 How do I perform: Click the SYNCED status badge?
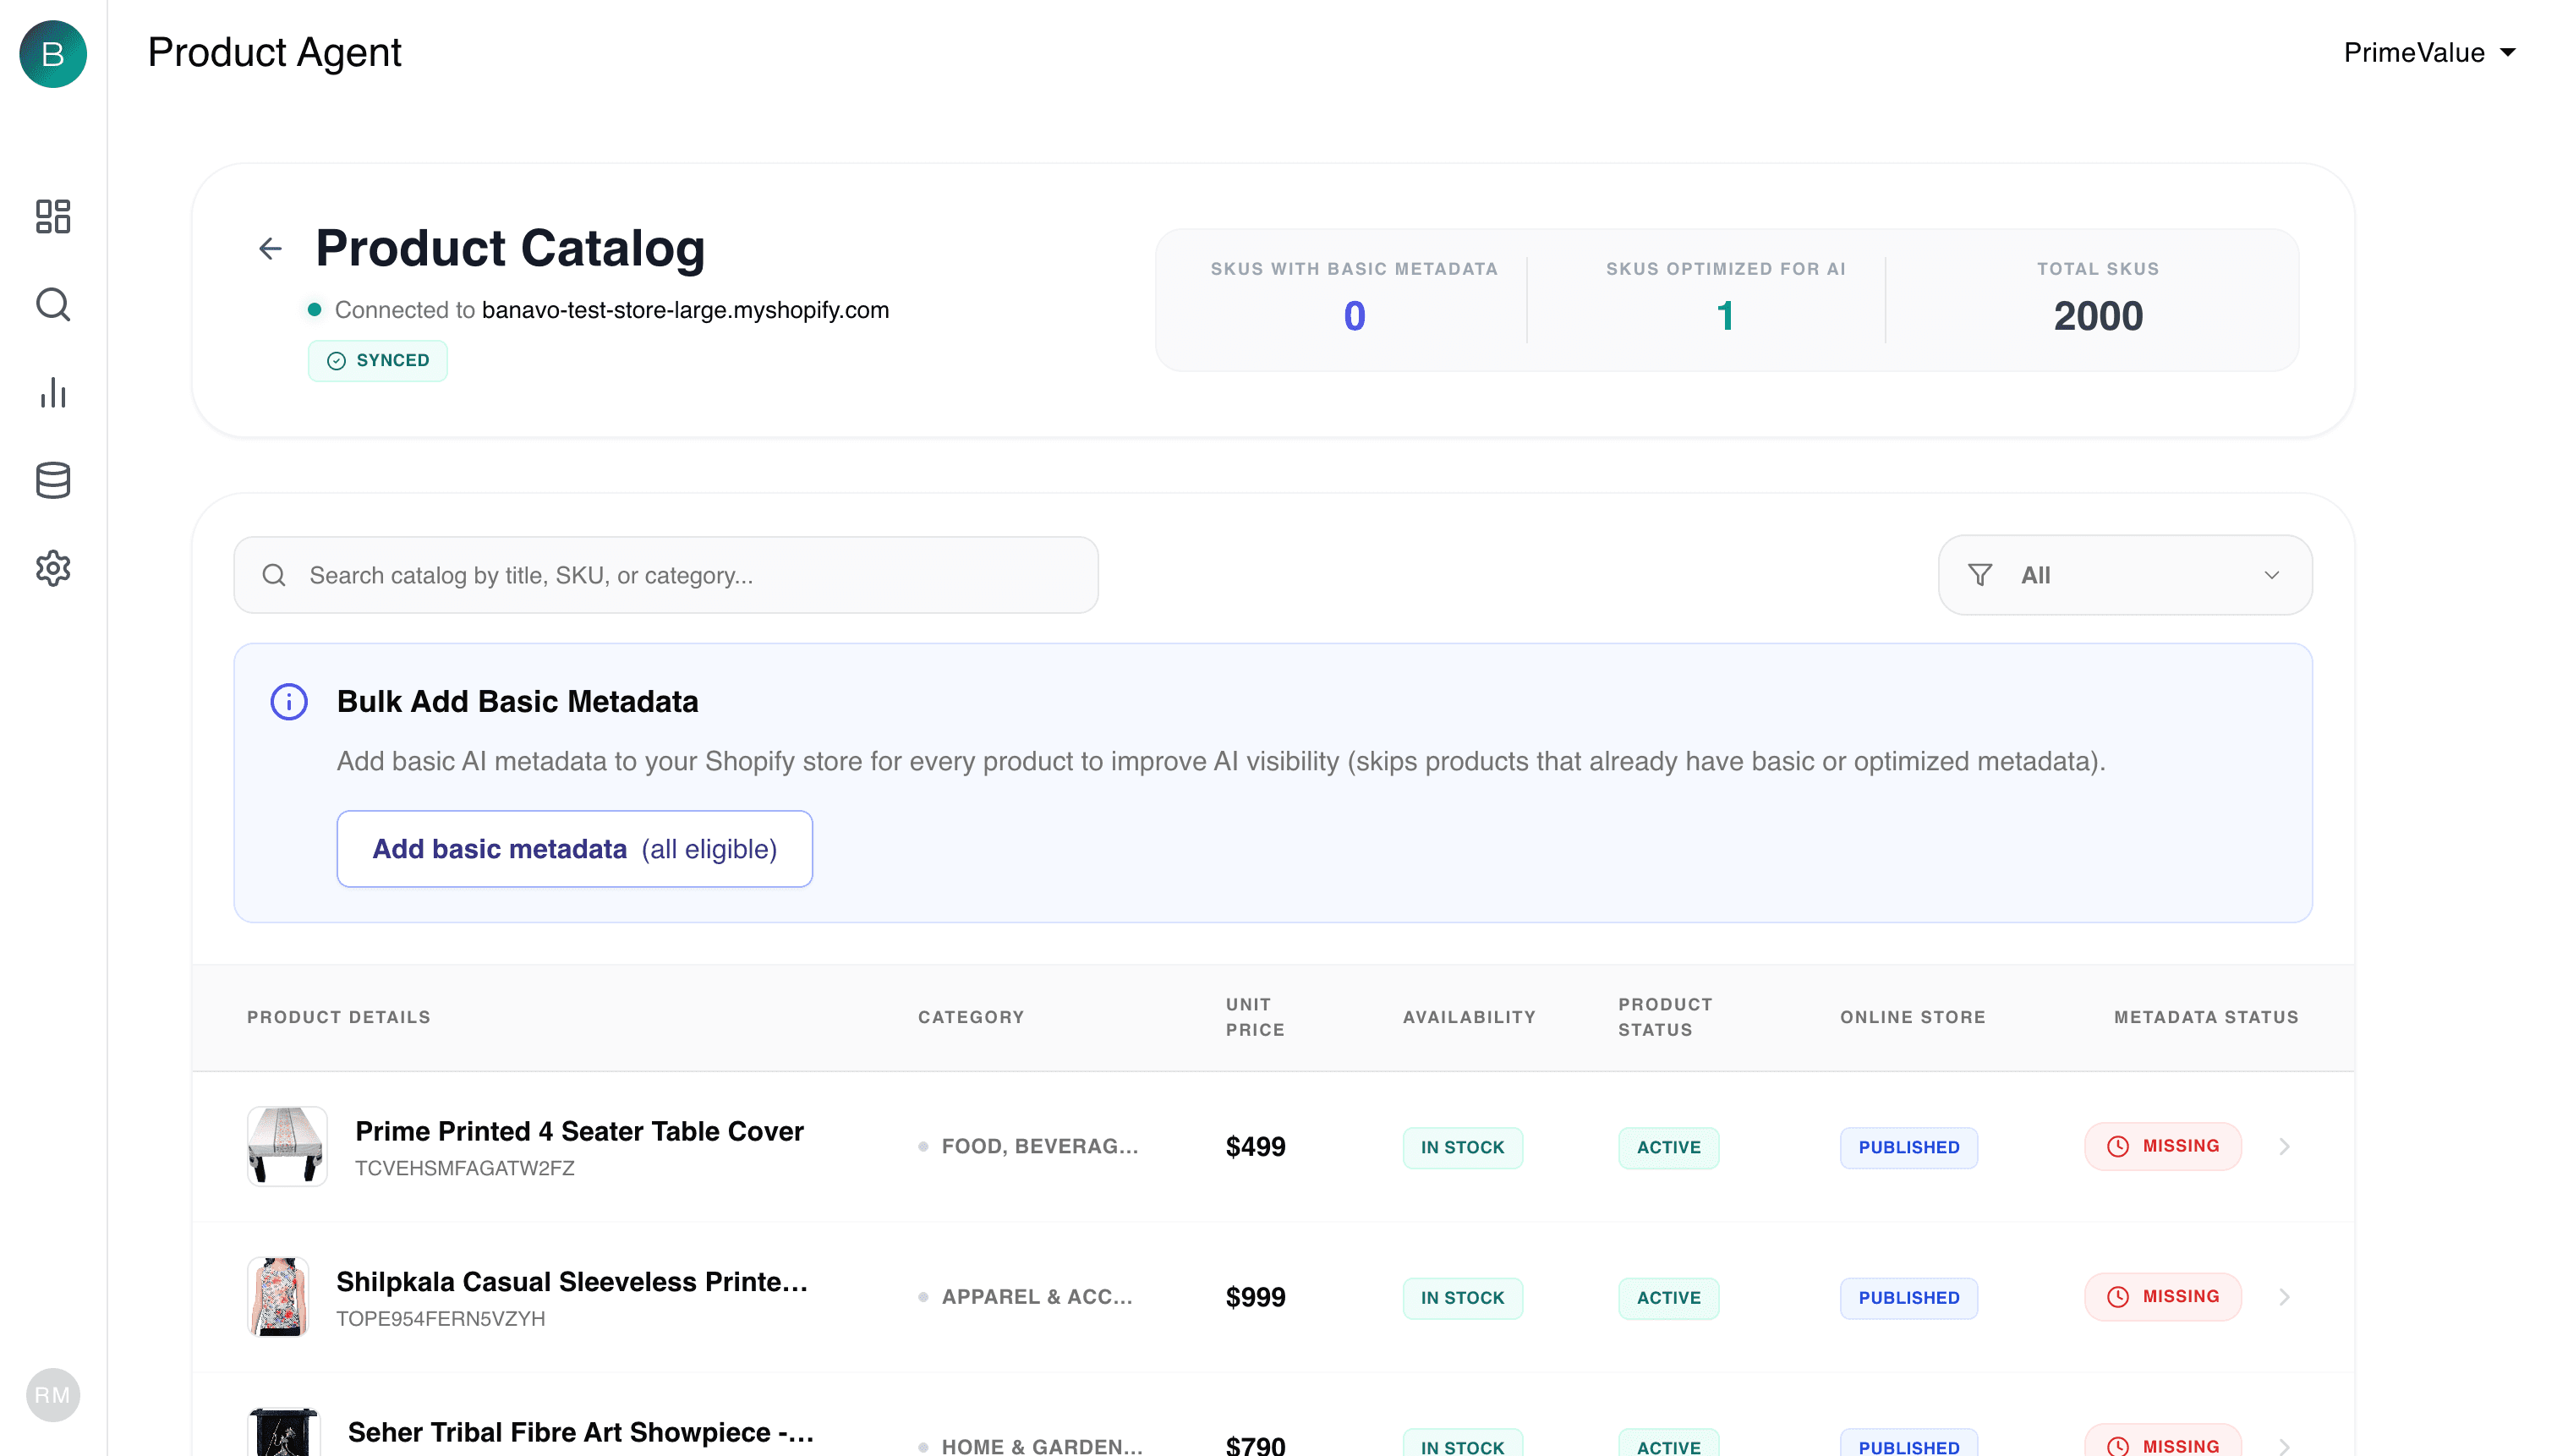click(x=378, y=361)
